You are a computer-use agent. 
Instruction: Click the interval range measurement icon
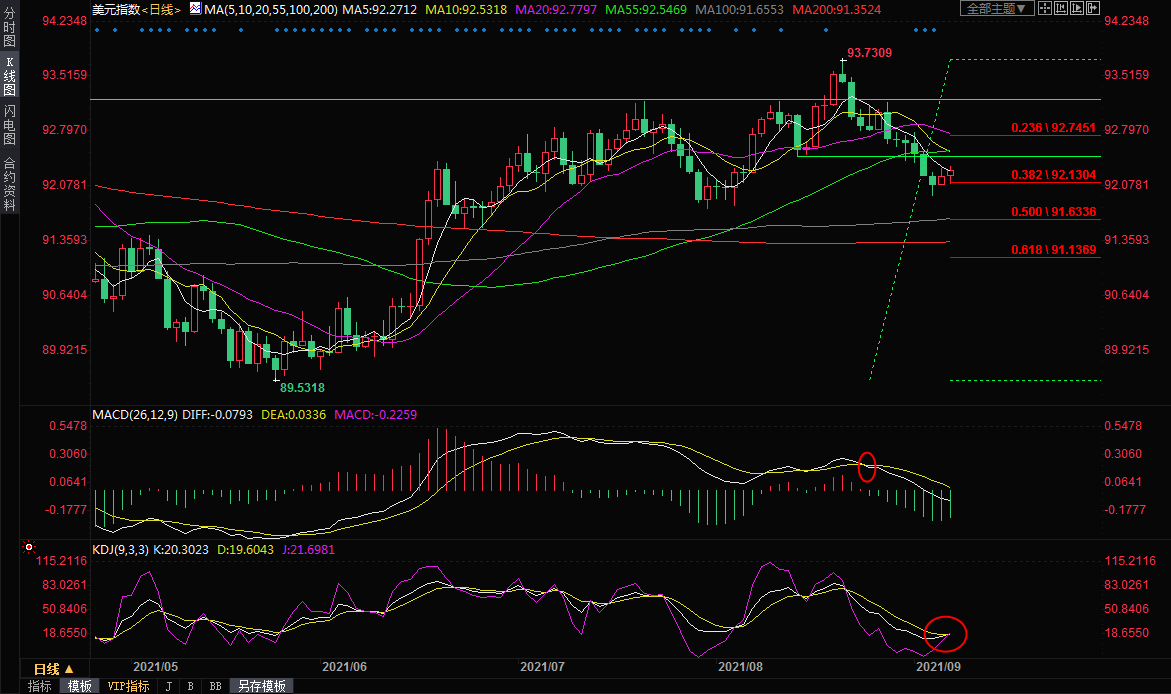1061,8
